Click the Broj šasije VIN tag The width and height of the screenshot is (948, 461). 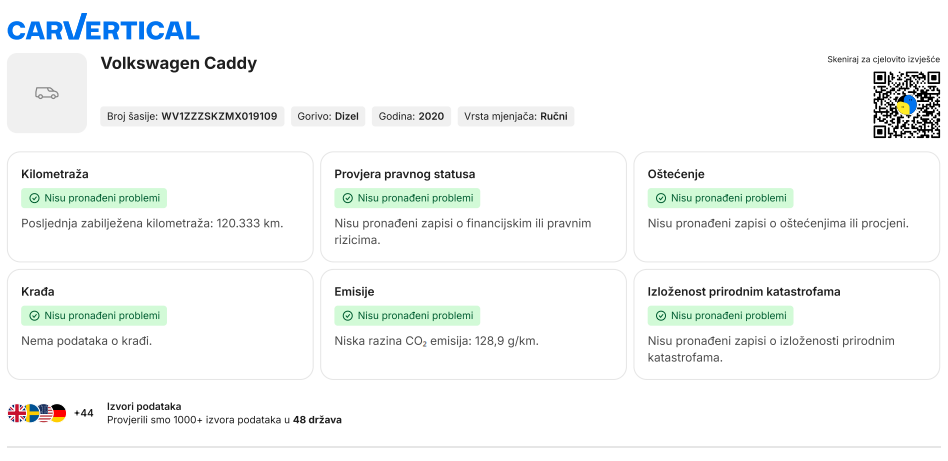pyautogui.click(x=192, y=116)
